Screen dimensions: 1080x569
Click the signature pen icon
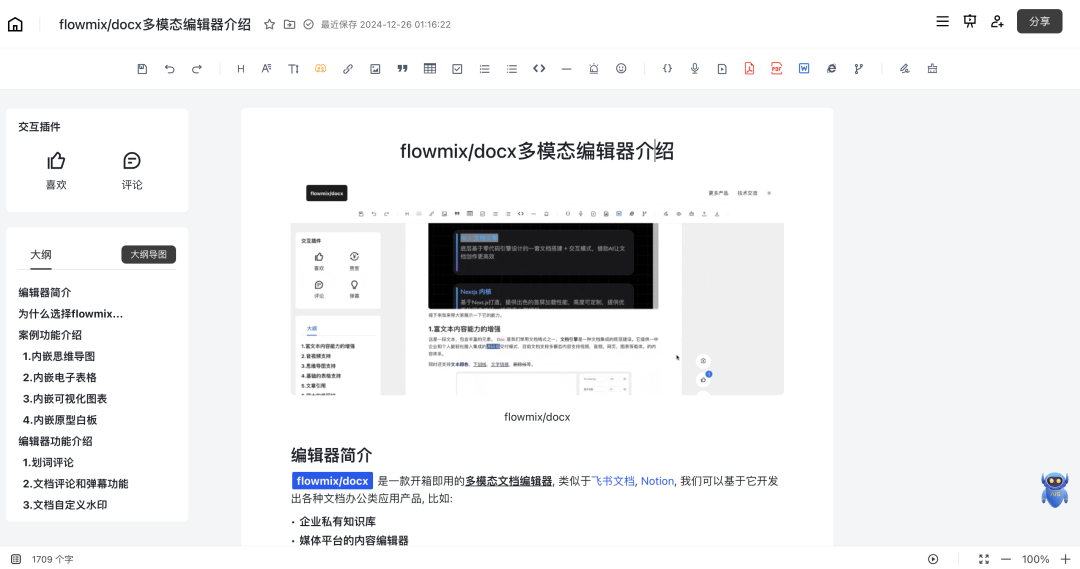point(904,69)
